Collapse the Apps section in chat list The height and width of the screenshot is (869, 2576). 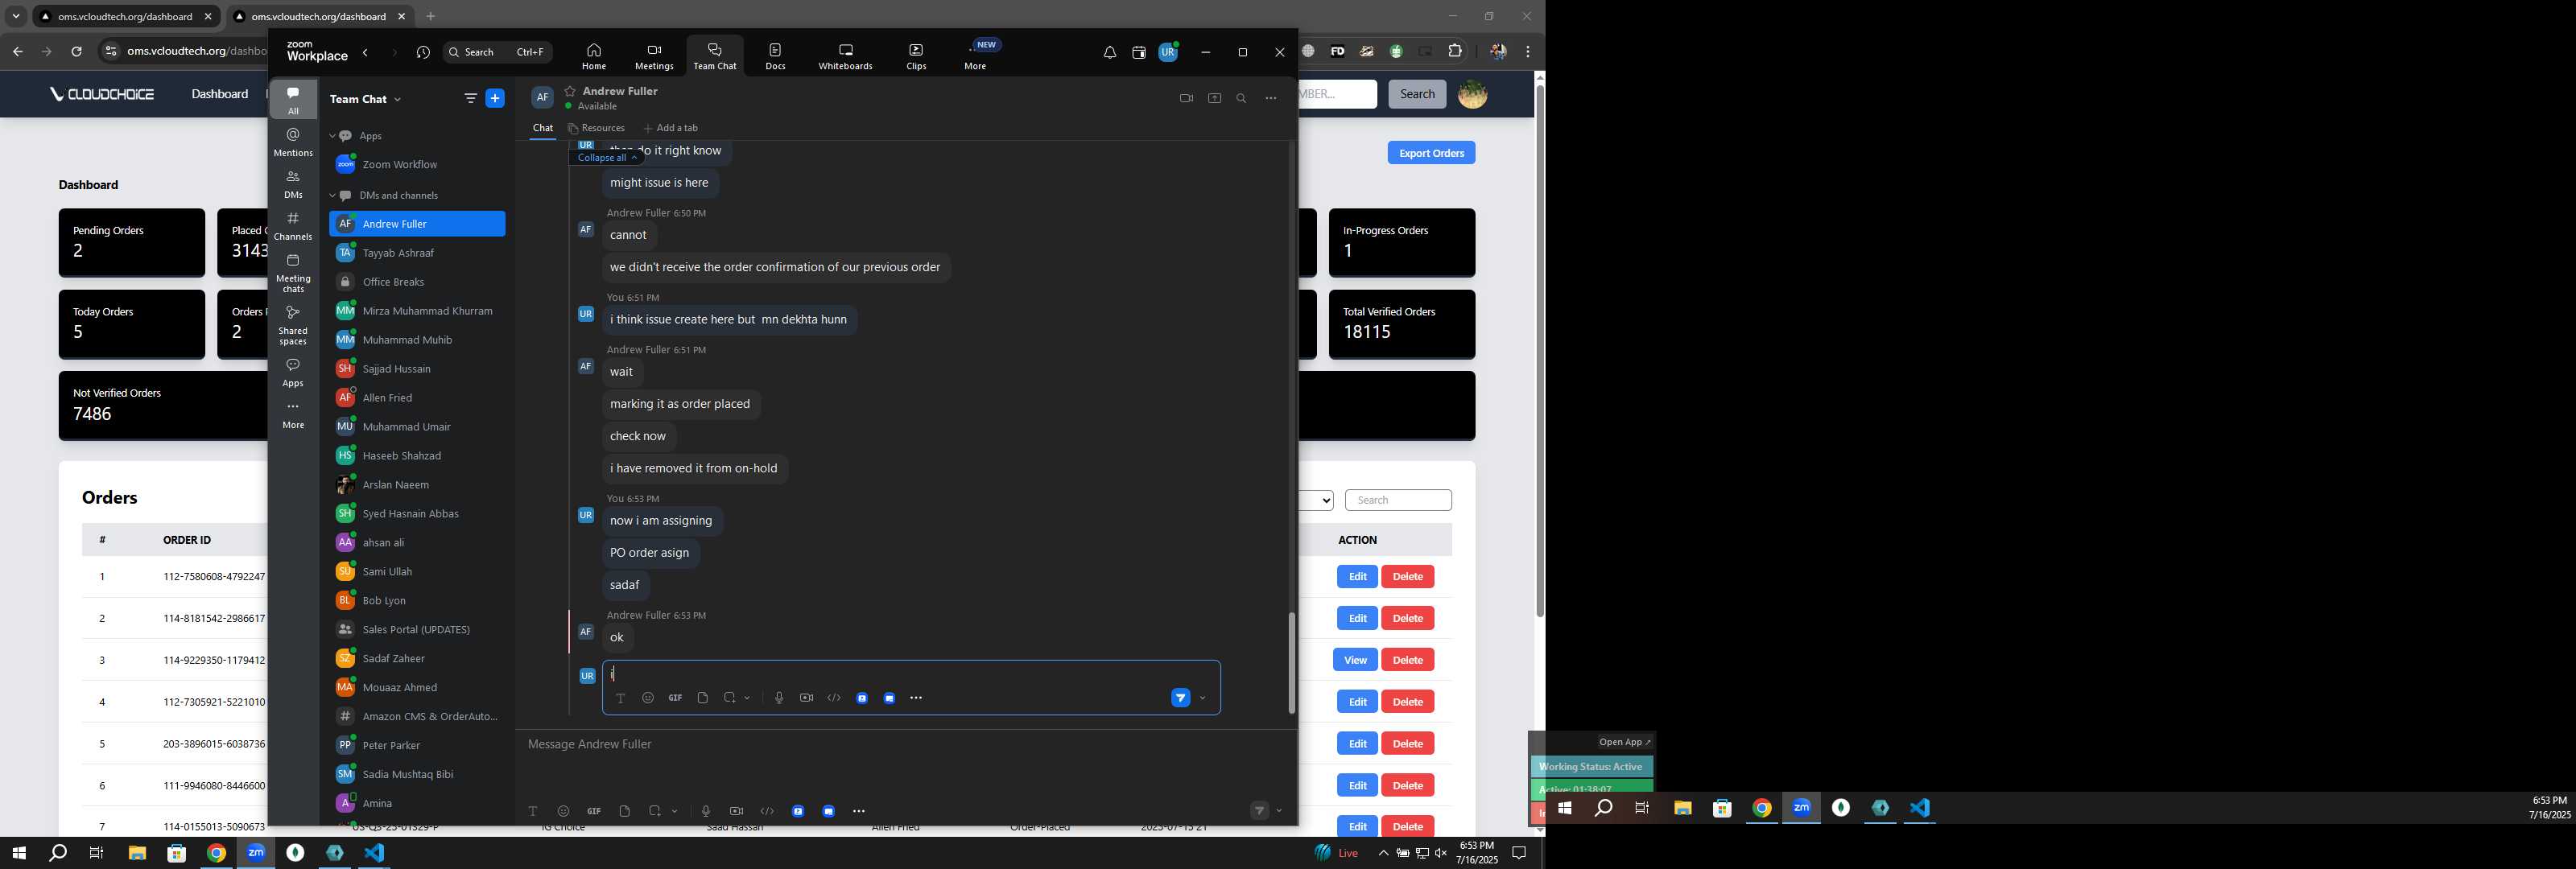click(332, 136)
